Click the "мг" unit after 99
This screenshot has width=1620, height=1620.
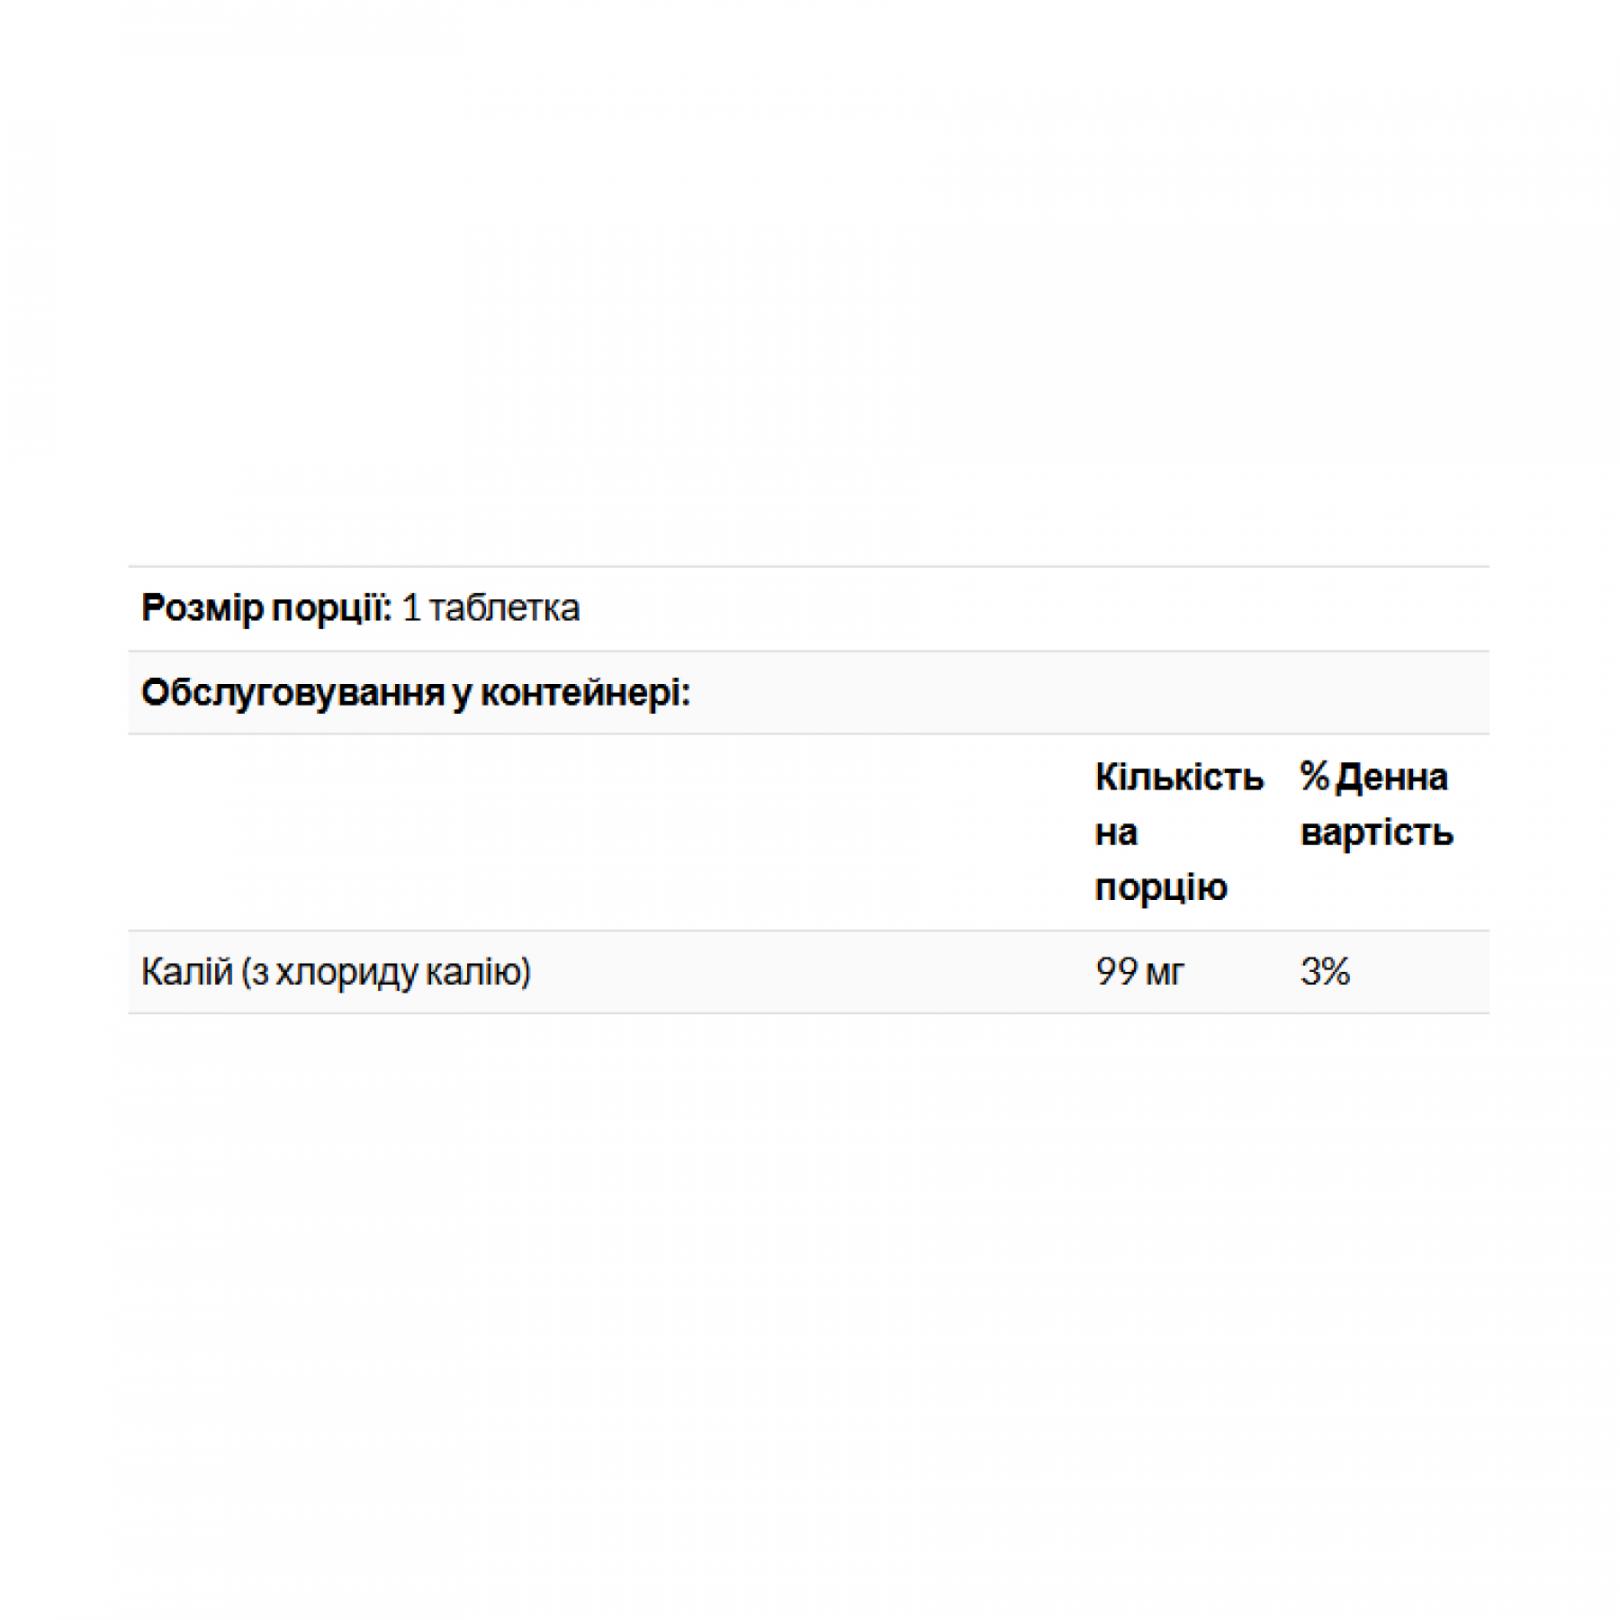[x=1164, y=972]
